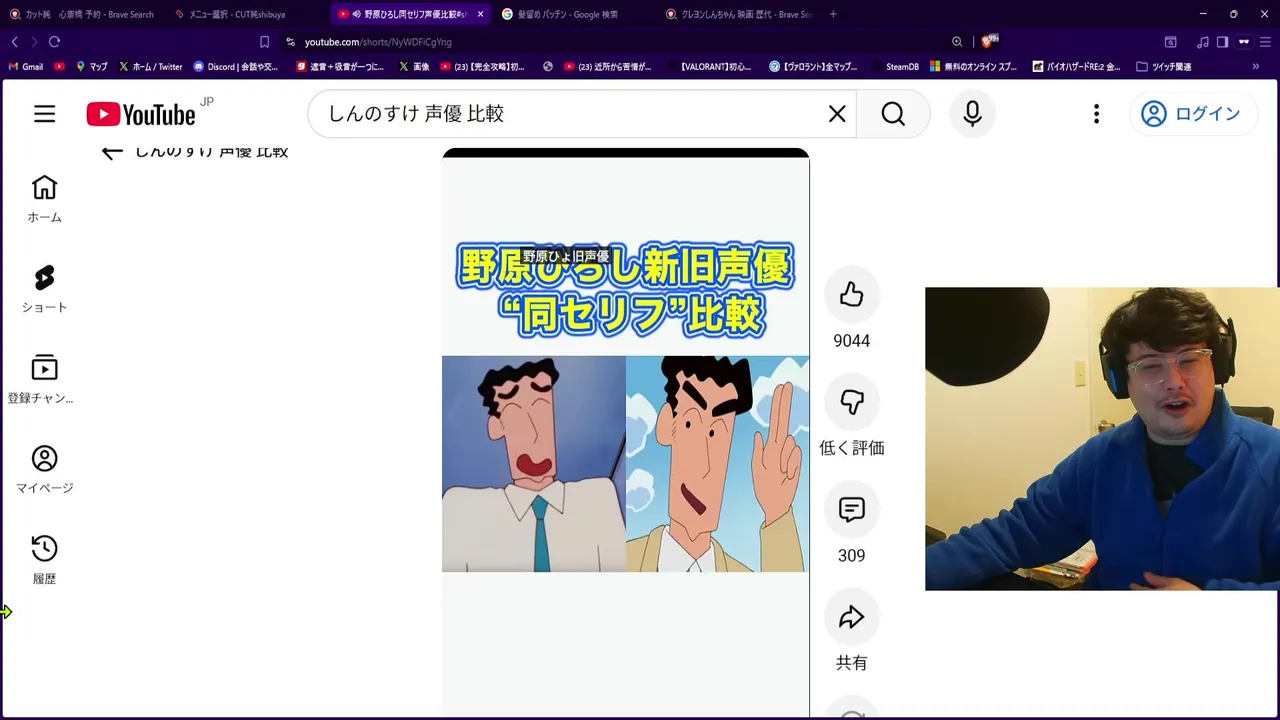Open the glasses icon in browser toolbar
Screen dimensions: 1280x720
[x=1244, y=42]
